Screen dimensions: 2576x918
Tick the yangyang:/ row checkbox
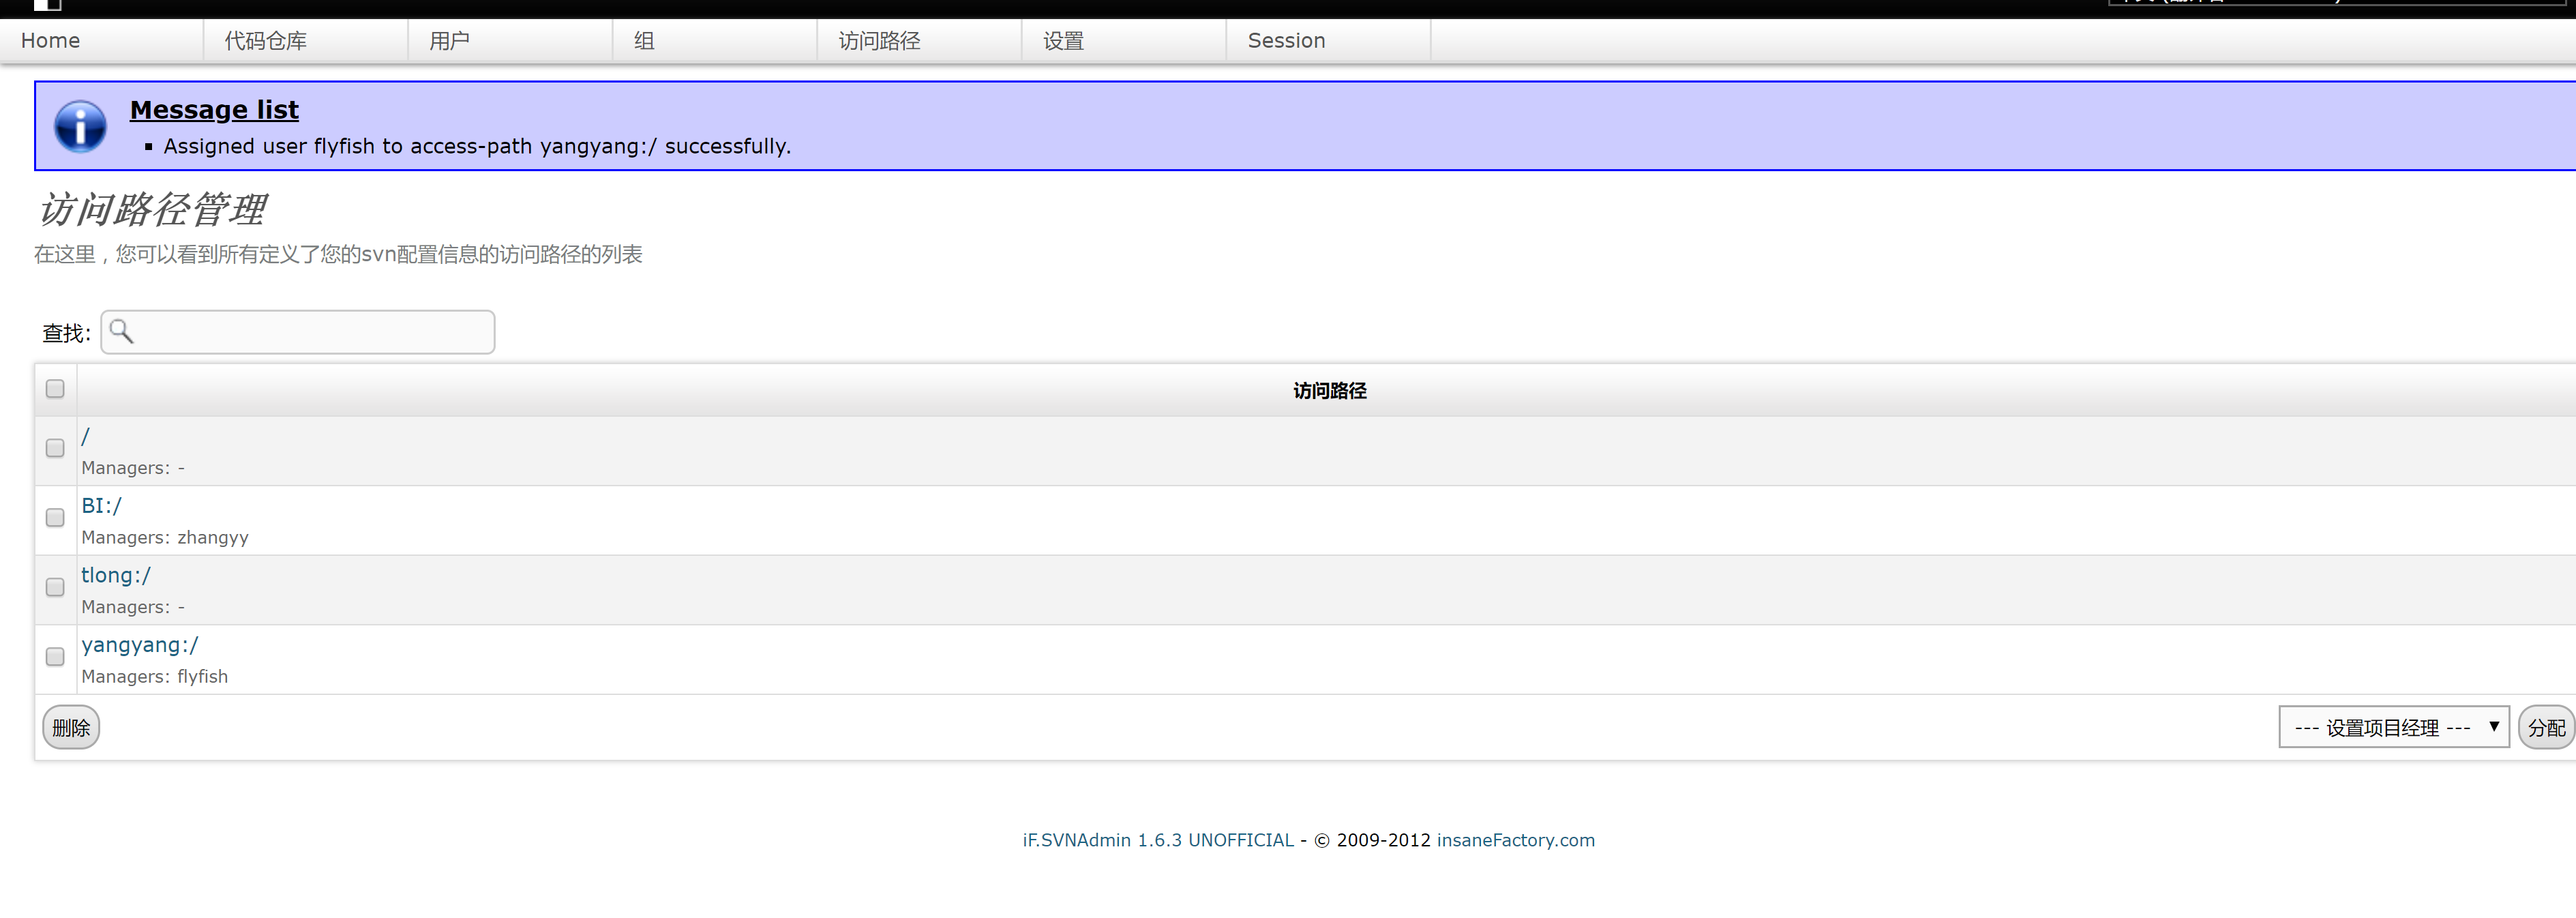pyautogui.click(x=55, y=657)
